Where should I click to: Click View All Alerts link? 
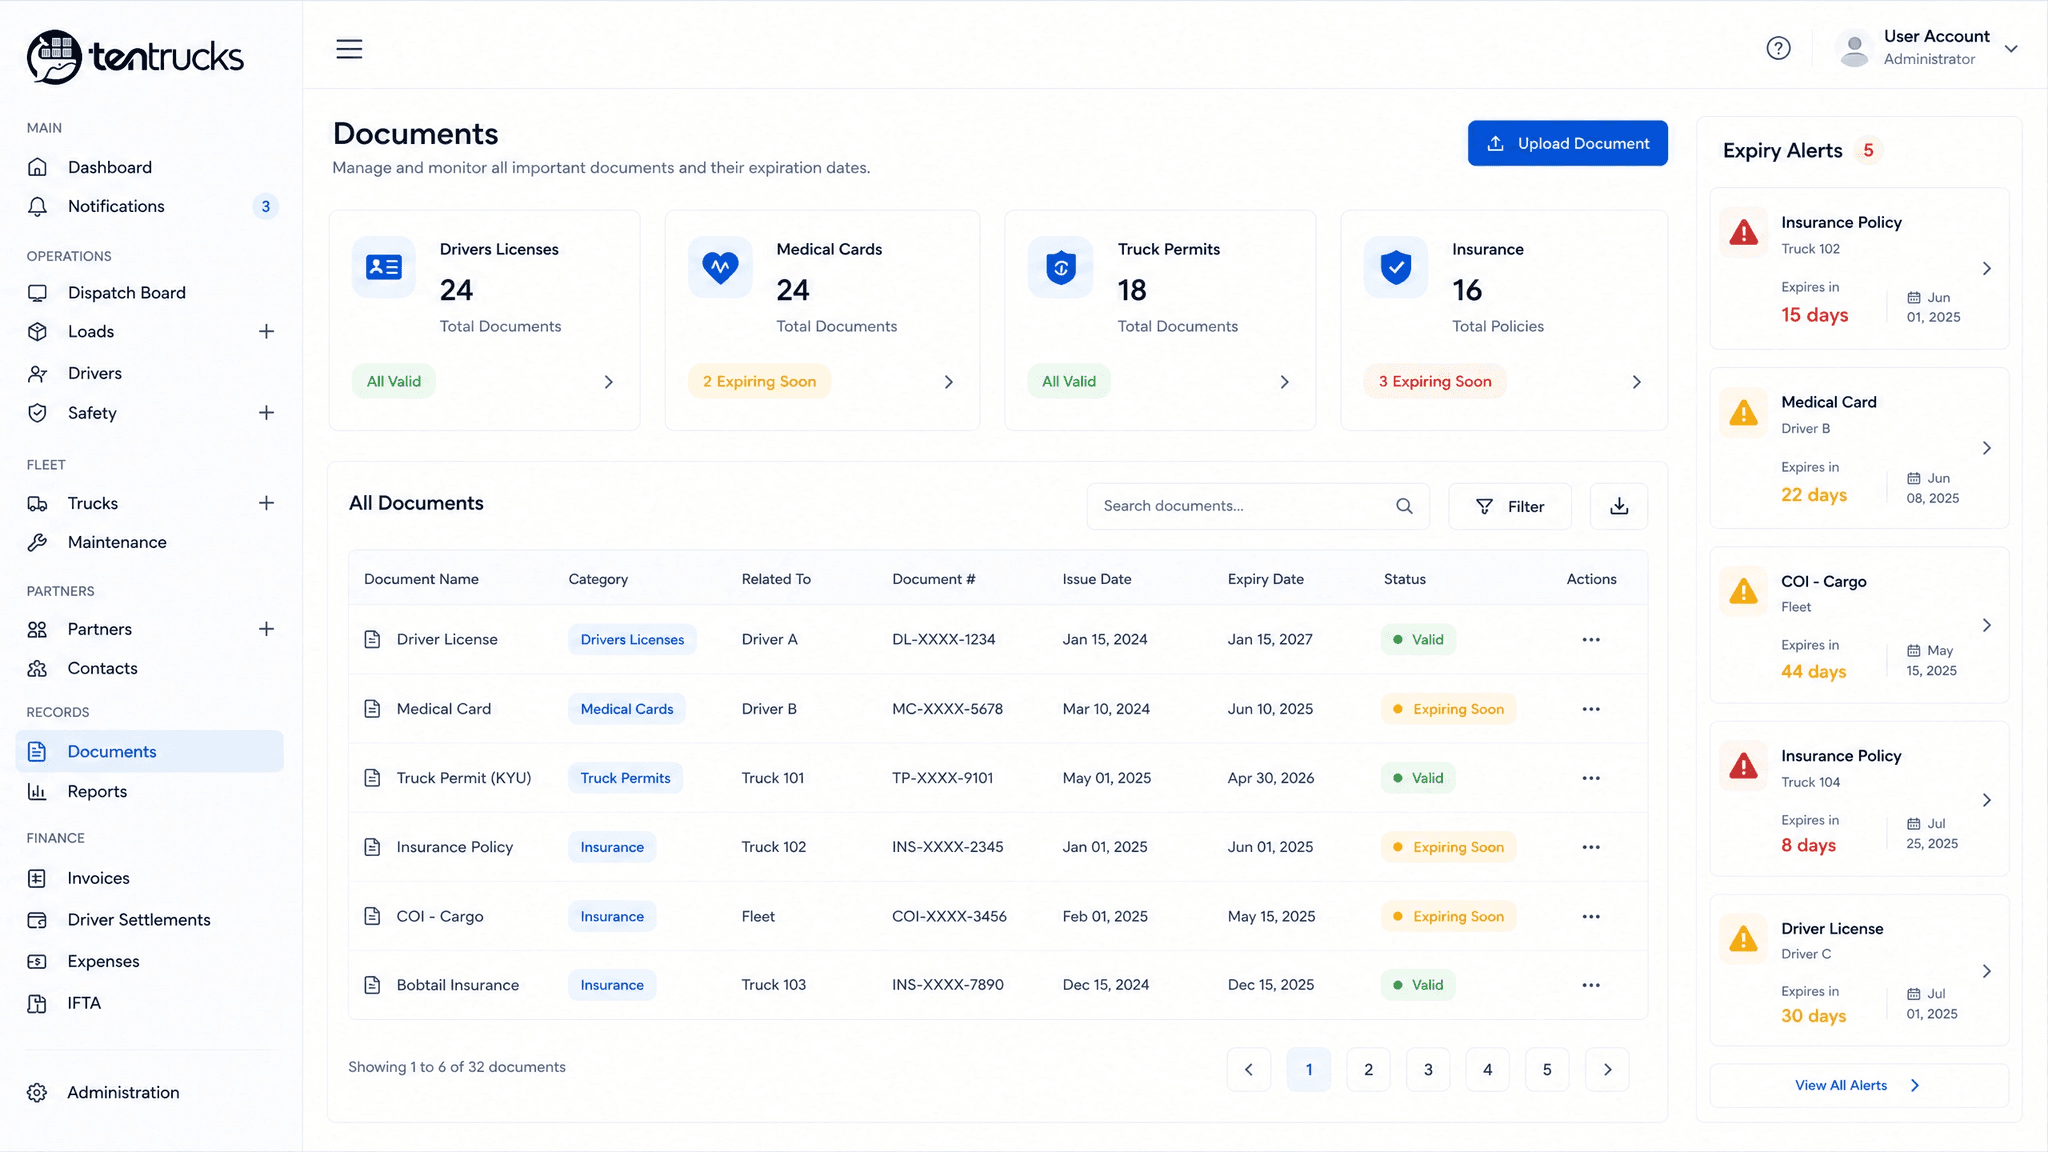pyautogui.click(x=1858, y=1085)
